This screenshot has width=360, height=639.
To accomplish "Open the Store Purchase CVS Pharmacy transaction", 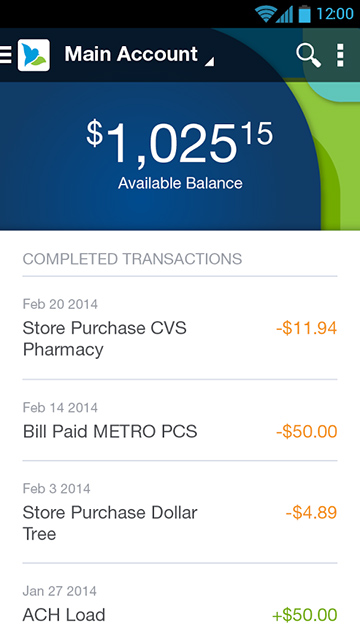I will click(180, 329).
